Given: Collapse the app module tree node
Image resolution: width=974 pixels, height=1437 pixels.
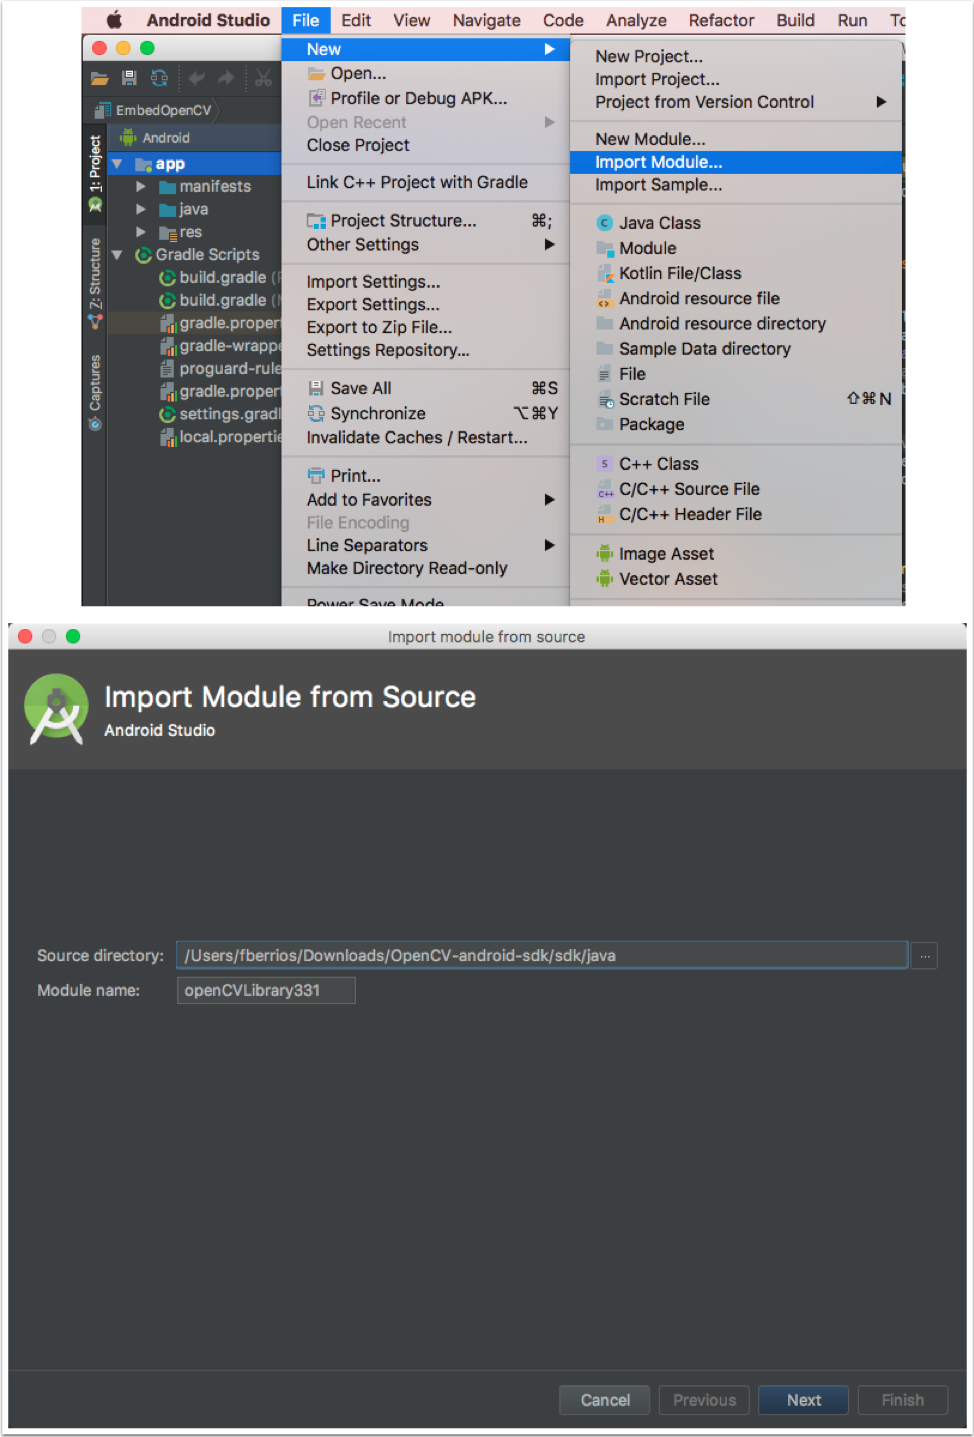Looking at the screenshot, I should tap(117, 164).
